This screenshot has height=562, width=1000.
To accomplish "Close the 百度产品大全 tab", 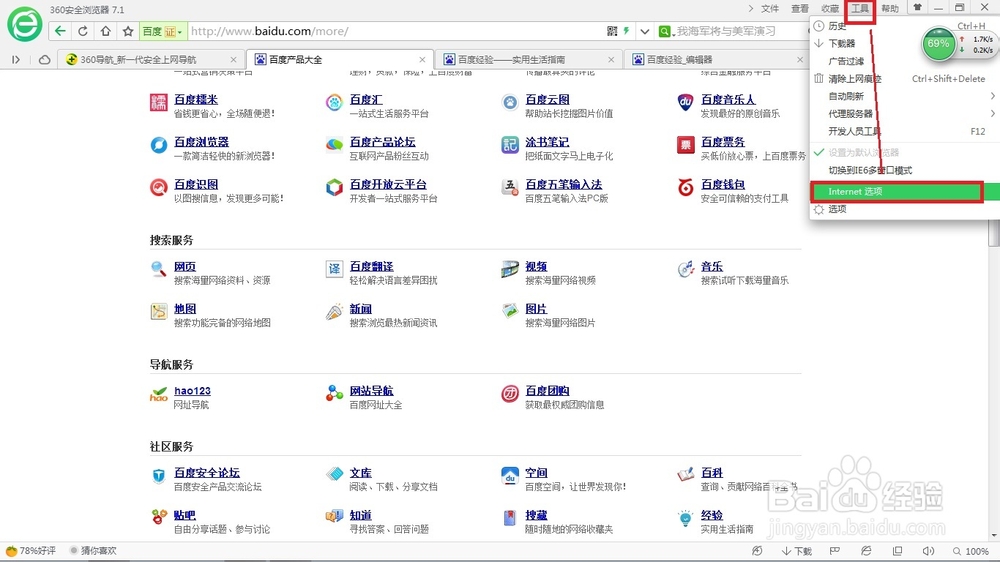I will pyautogui.click(x=422, y=59).
